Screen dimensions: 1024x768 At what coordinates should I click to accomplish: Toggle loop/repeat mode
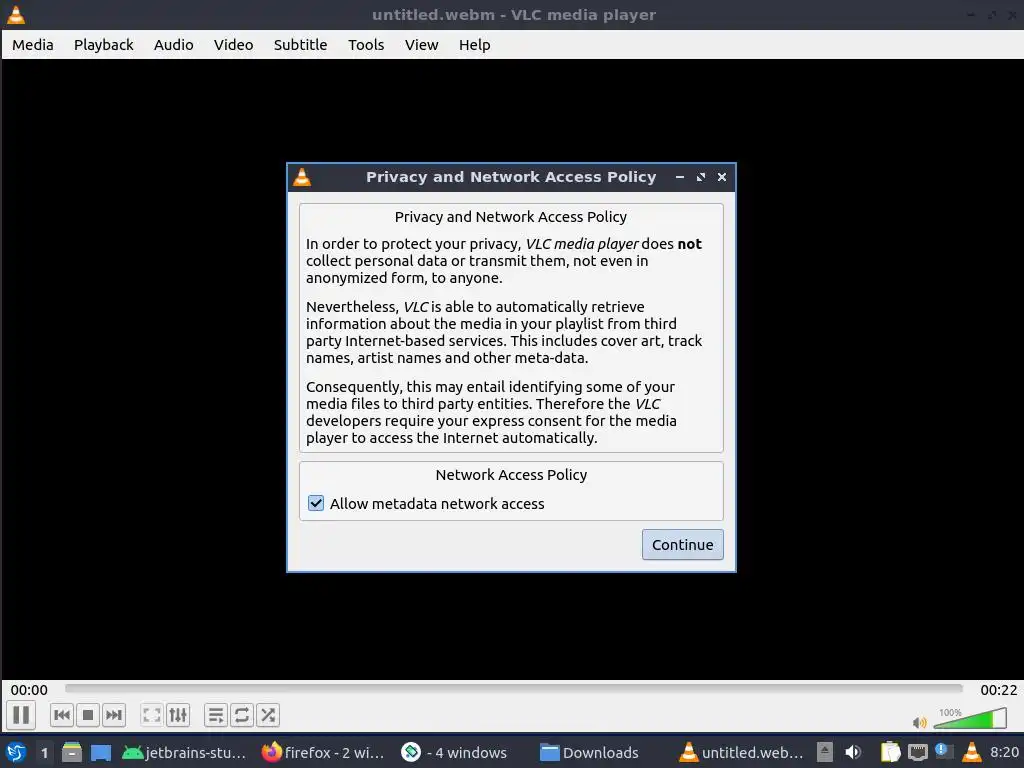[242, 715]
